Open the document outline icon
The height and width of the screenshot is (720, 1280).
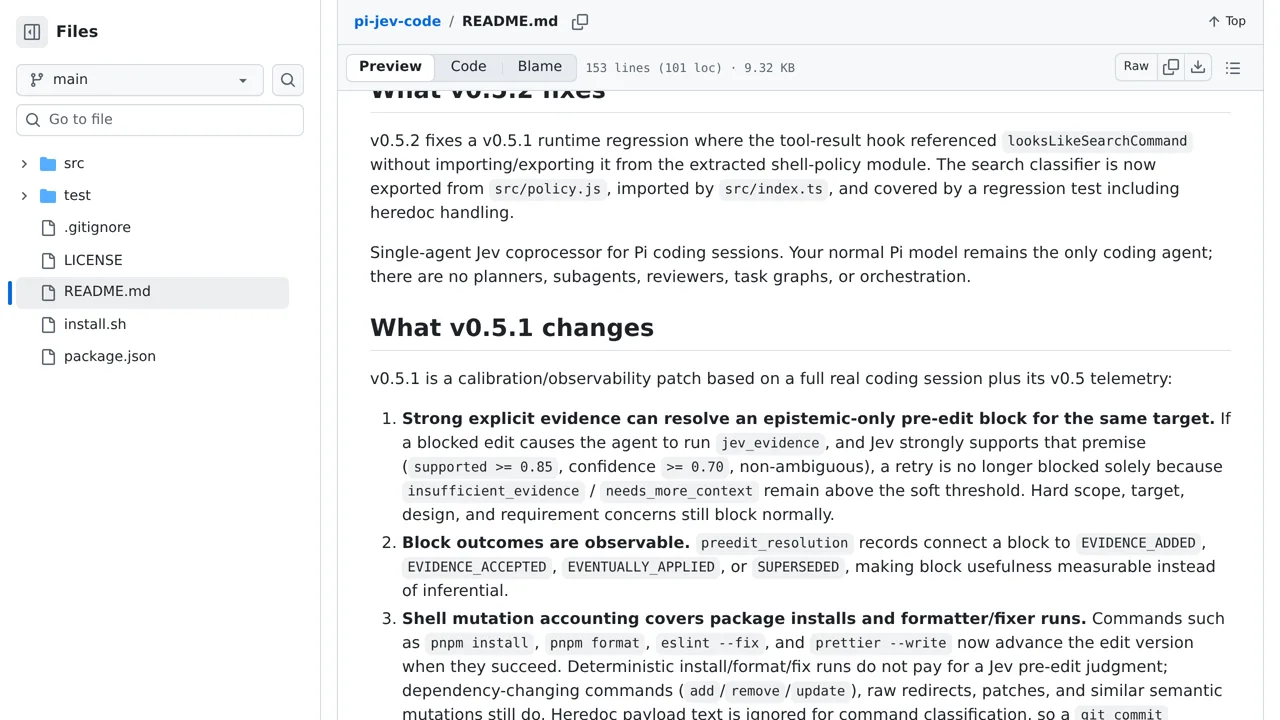(x=1233, y=68)
